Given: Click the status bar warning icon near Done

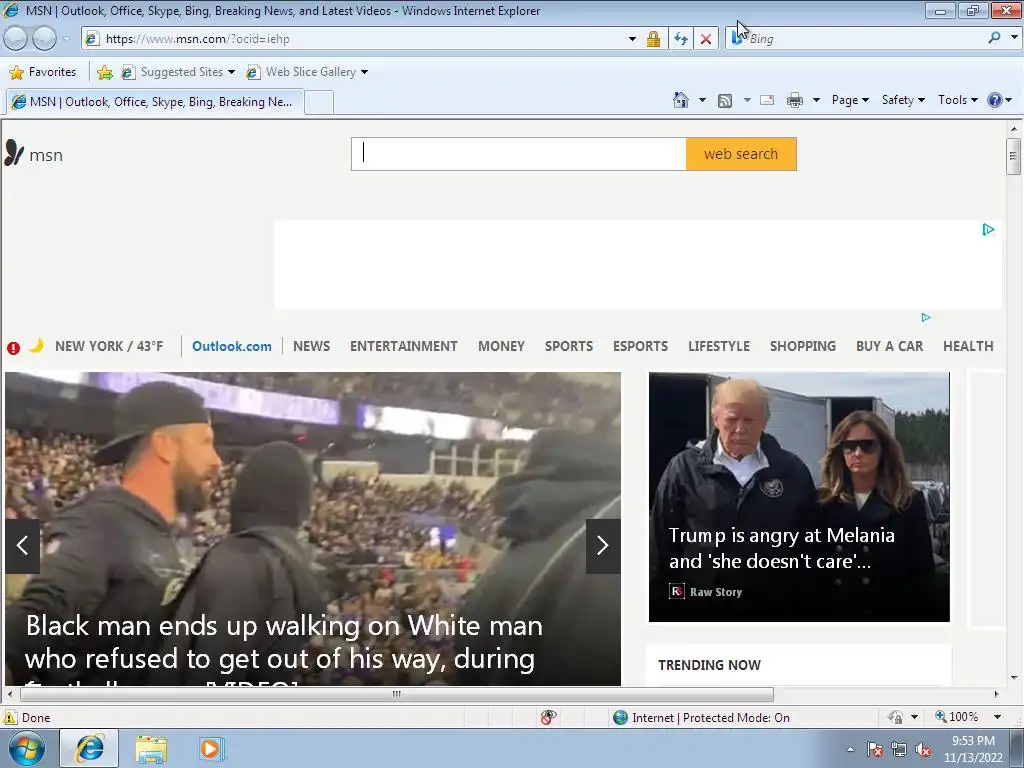Looking at the screenshot, I should pos(10,718).
